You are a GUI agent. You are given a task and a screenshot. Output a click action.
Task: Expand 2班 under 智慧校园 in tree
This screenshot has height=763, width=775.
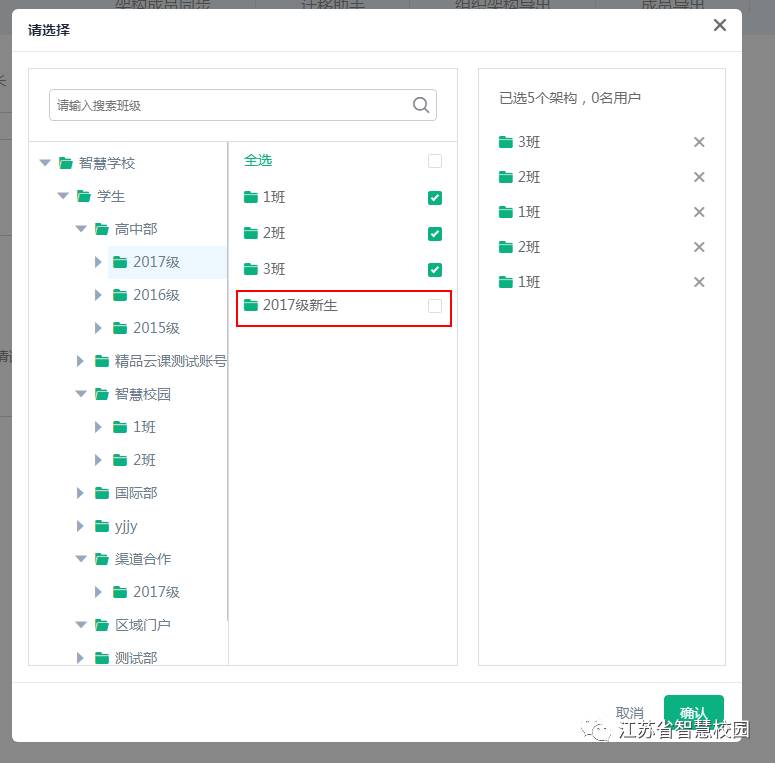tap(98, 460)
